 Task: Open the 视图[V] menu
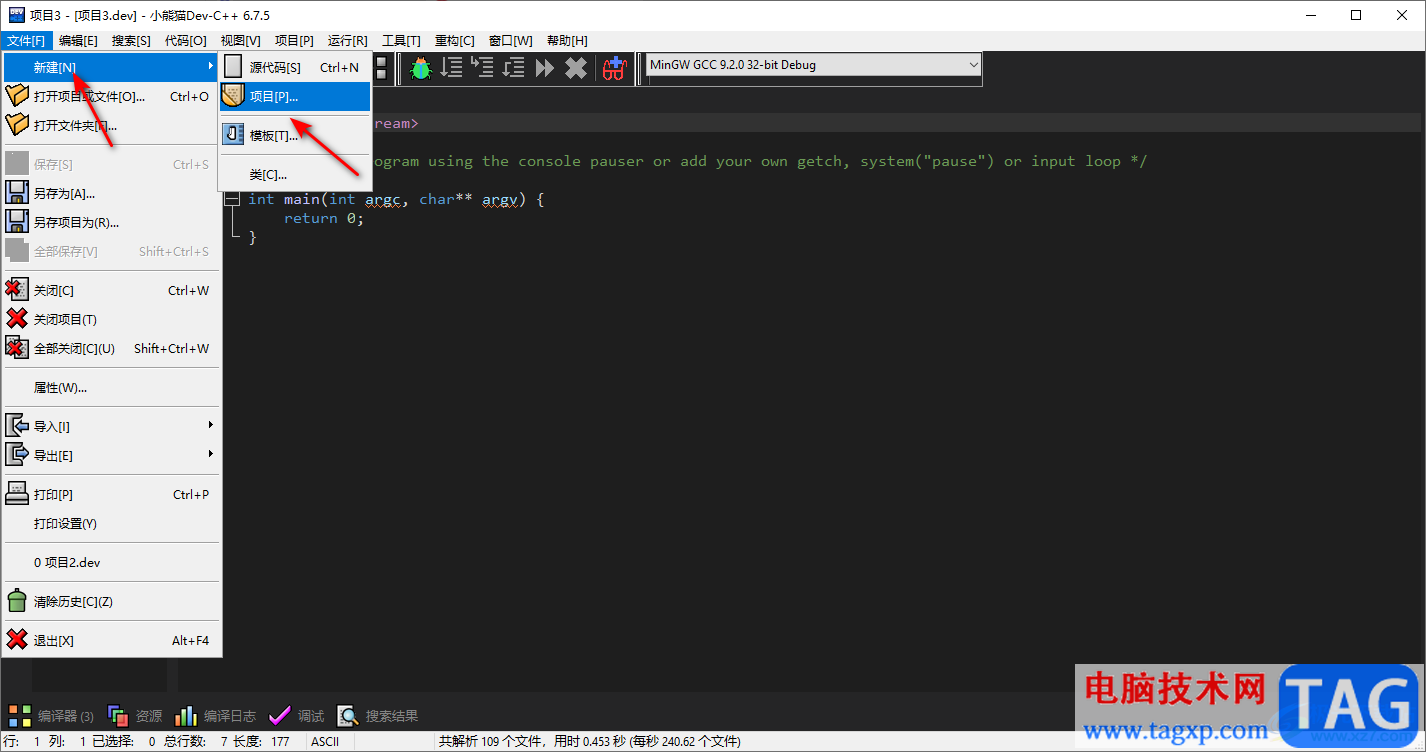pyautogui.click(x=240, y=40)
